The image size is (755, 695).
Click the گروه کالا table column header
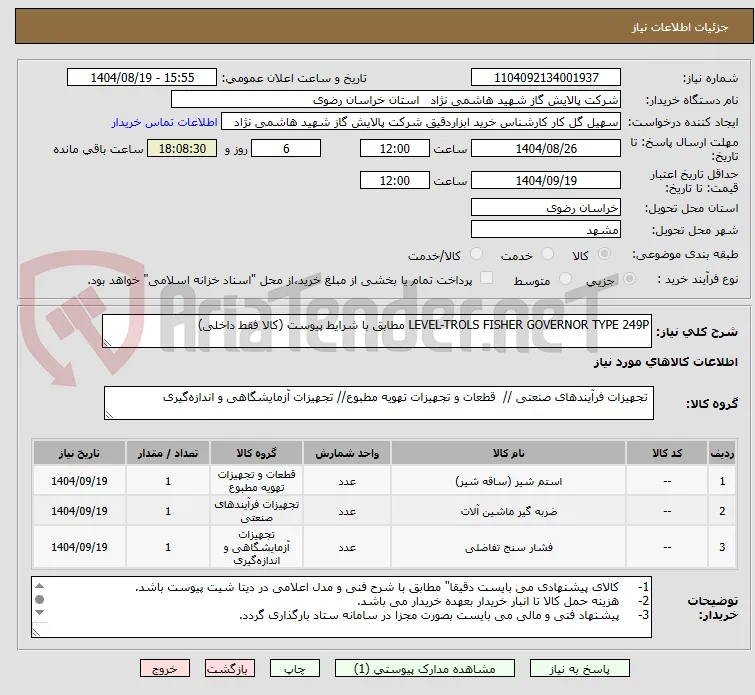click(x=257, y=453)
